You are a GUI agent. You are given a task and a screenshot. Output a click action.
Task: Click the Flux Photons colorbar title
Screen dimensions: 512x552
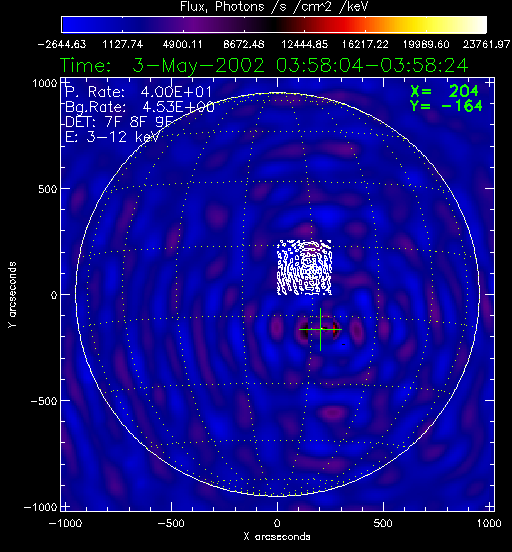point(274,7)
